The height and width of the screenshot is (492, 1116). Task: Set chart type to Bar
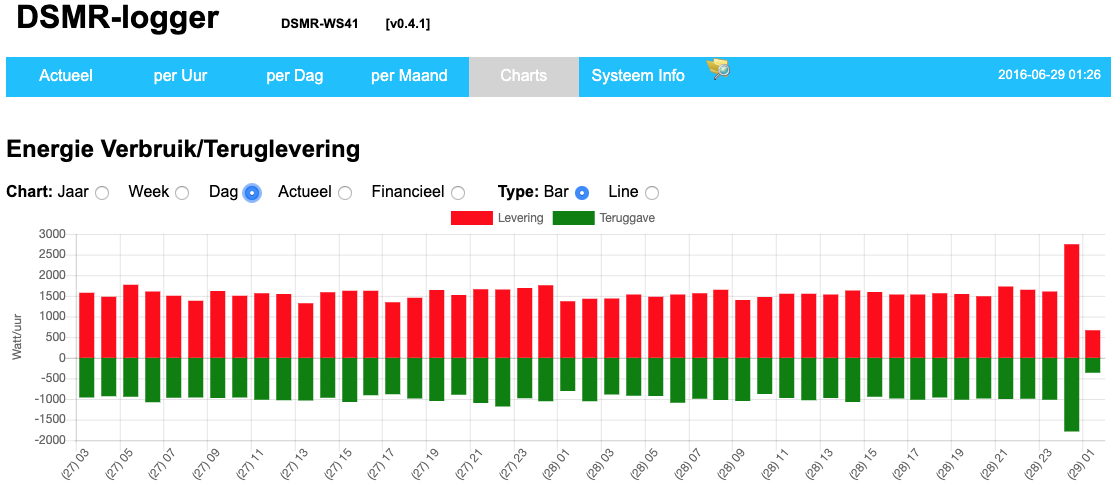click(x=582, y=193)
